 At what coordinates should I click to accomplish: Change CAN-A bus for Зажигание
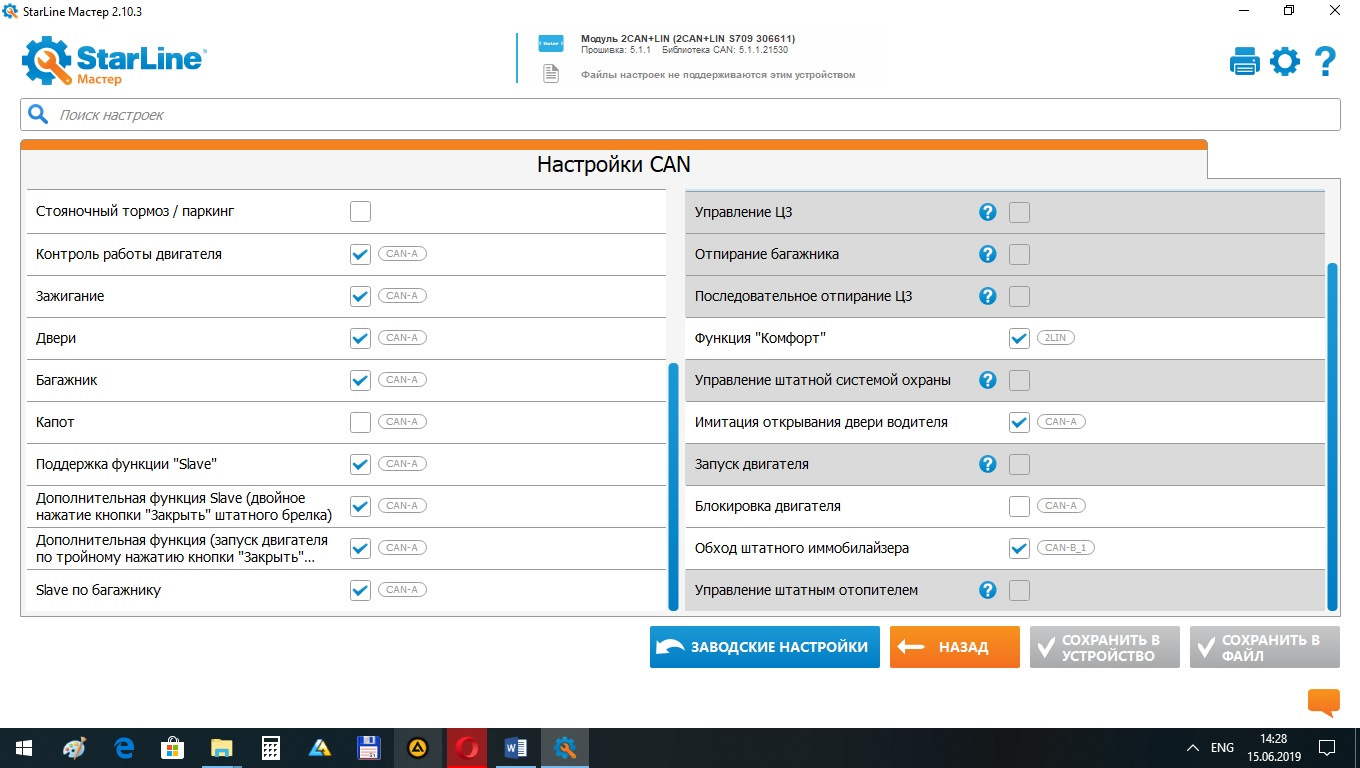(x=402, y=296)
